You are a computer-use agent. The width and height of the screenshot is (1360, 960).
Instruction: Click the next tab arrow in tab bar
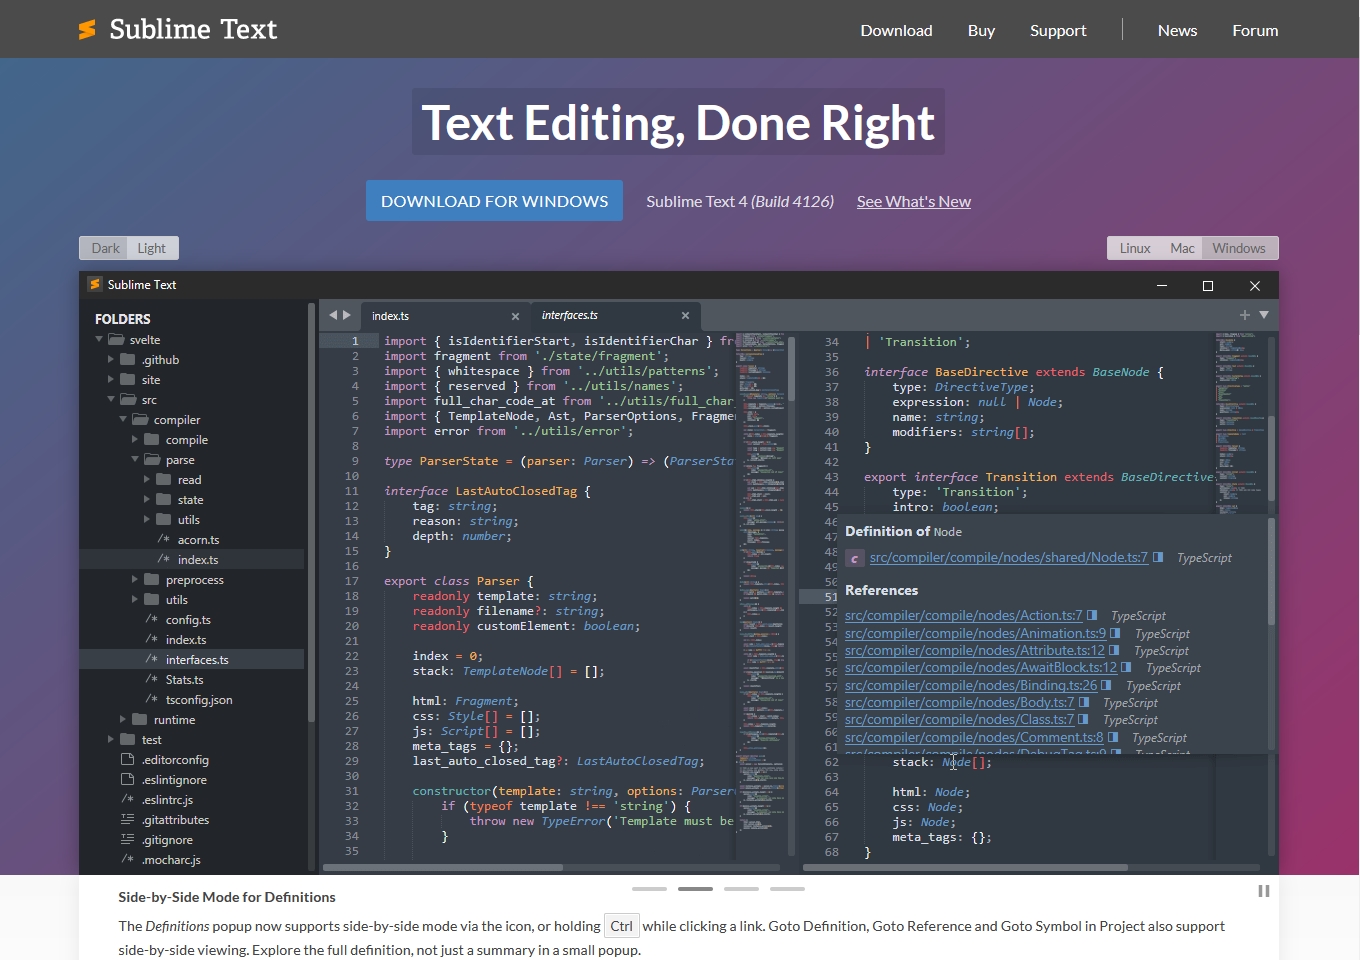coord(347,315)
